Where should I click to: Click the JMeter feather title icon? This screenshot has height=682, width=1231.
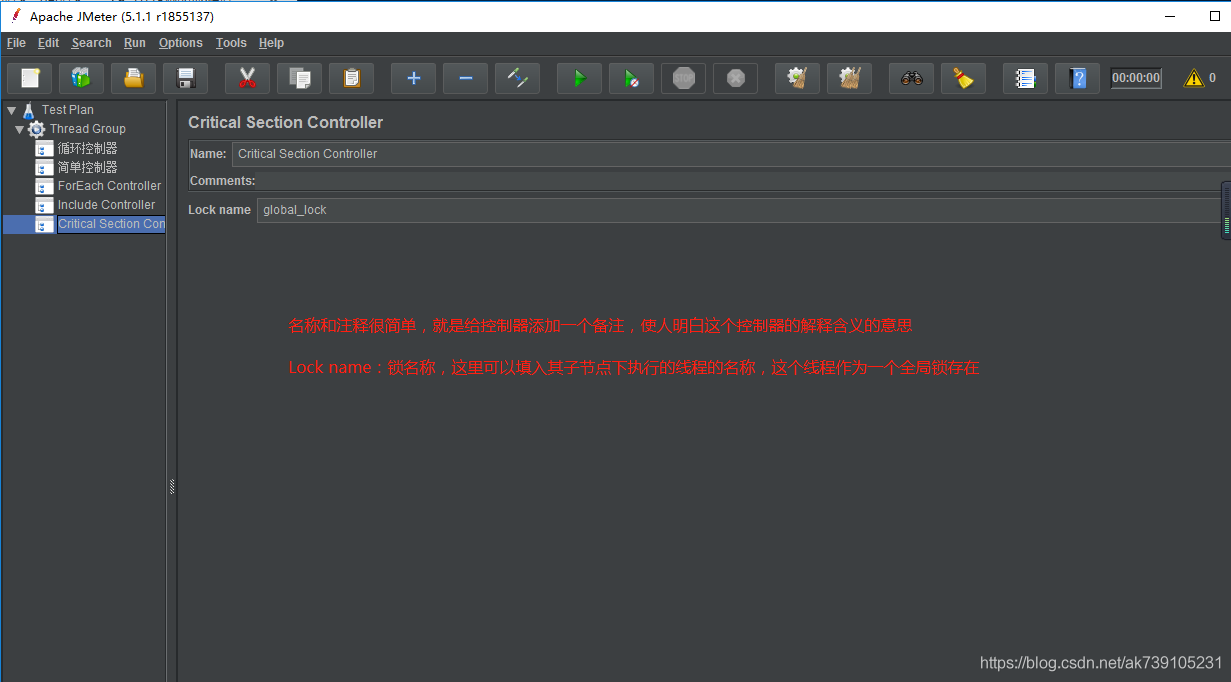click(x=15, y=16)
